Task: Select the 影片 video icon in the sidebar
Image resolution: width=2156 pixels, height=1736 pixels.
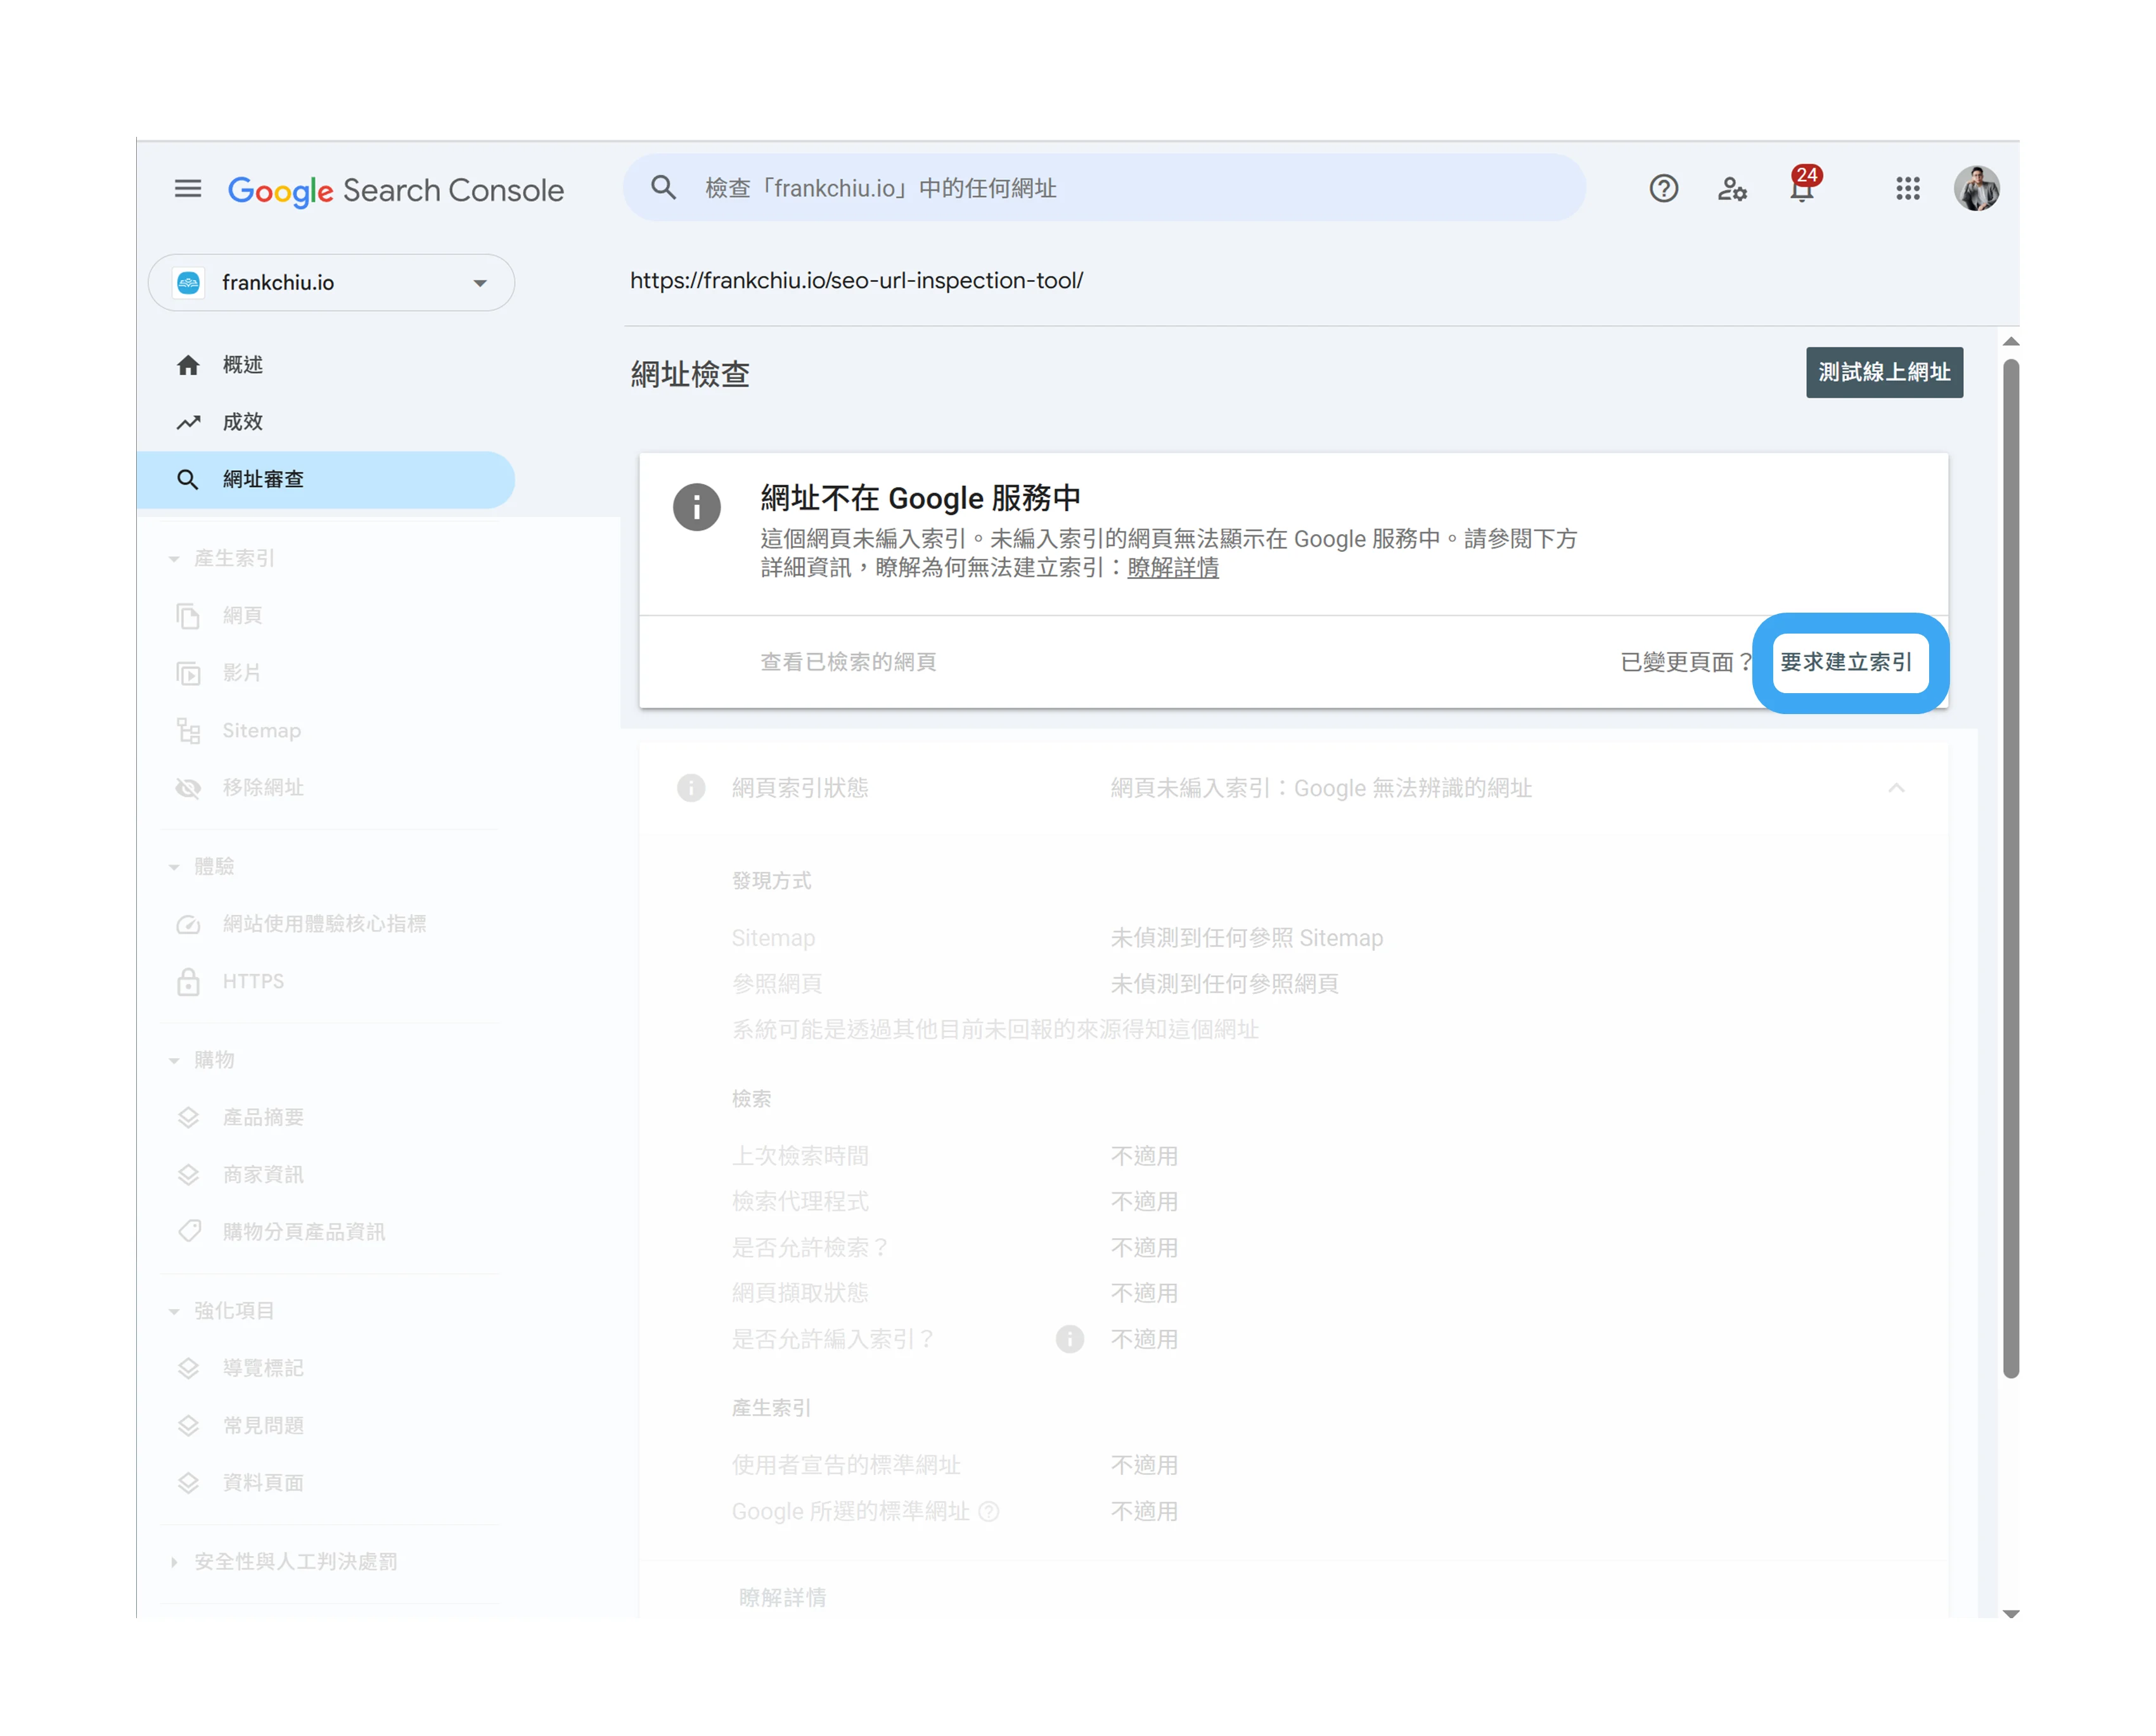Action: [189, 673]
